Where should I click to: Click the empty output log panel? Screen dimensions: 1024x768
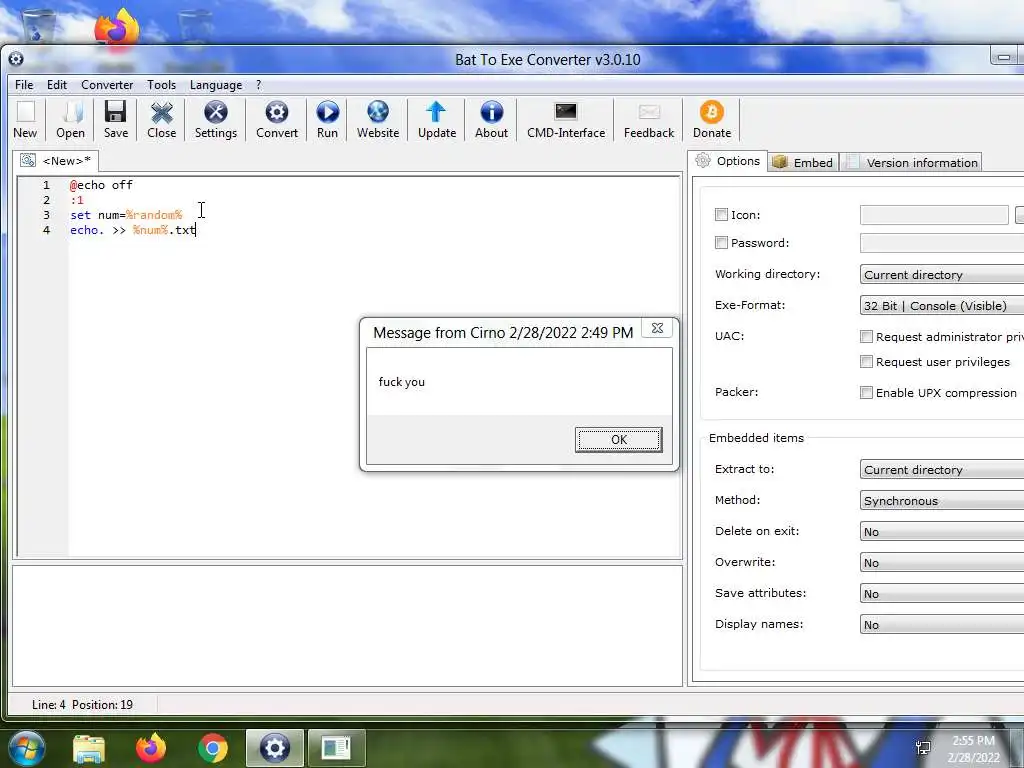(347, 626)
